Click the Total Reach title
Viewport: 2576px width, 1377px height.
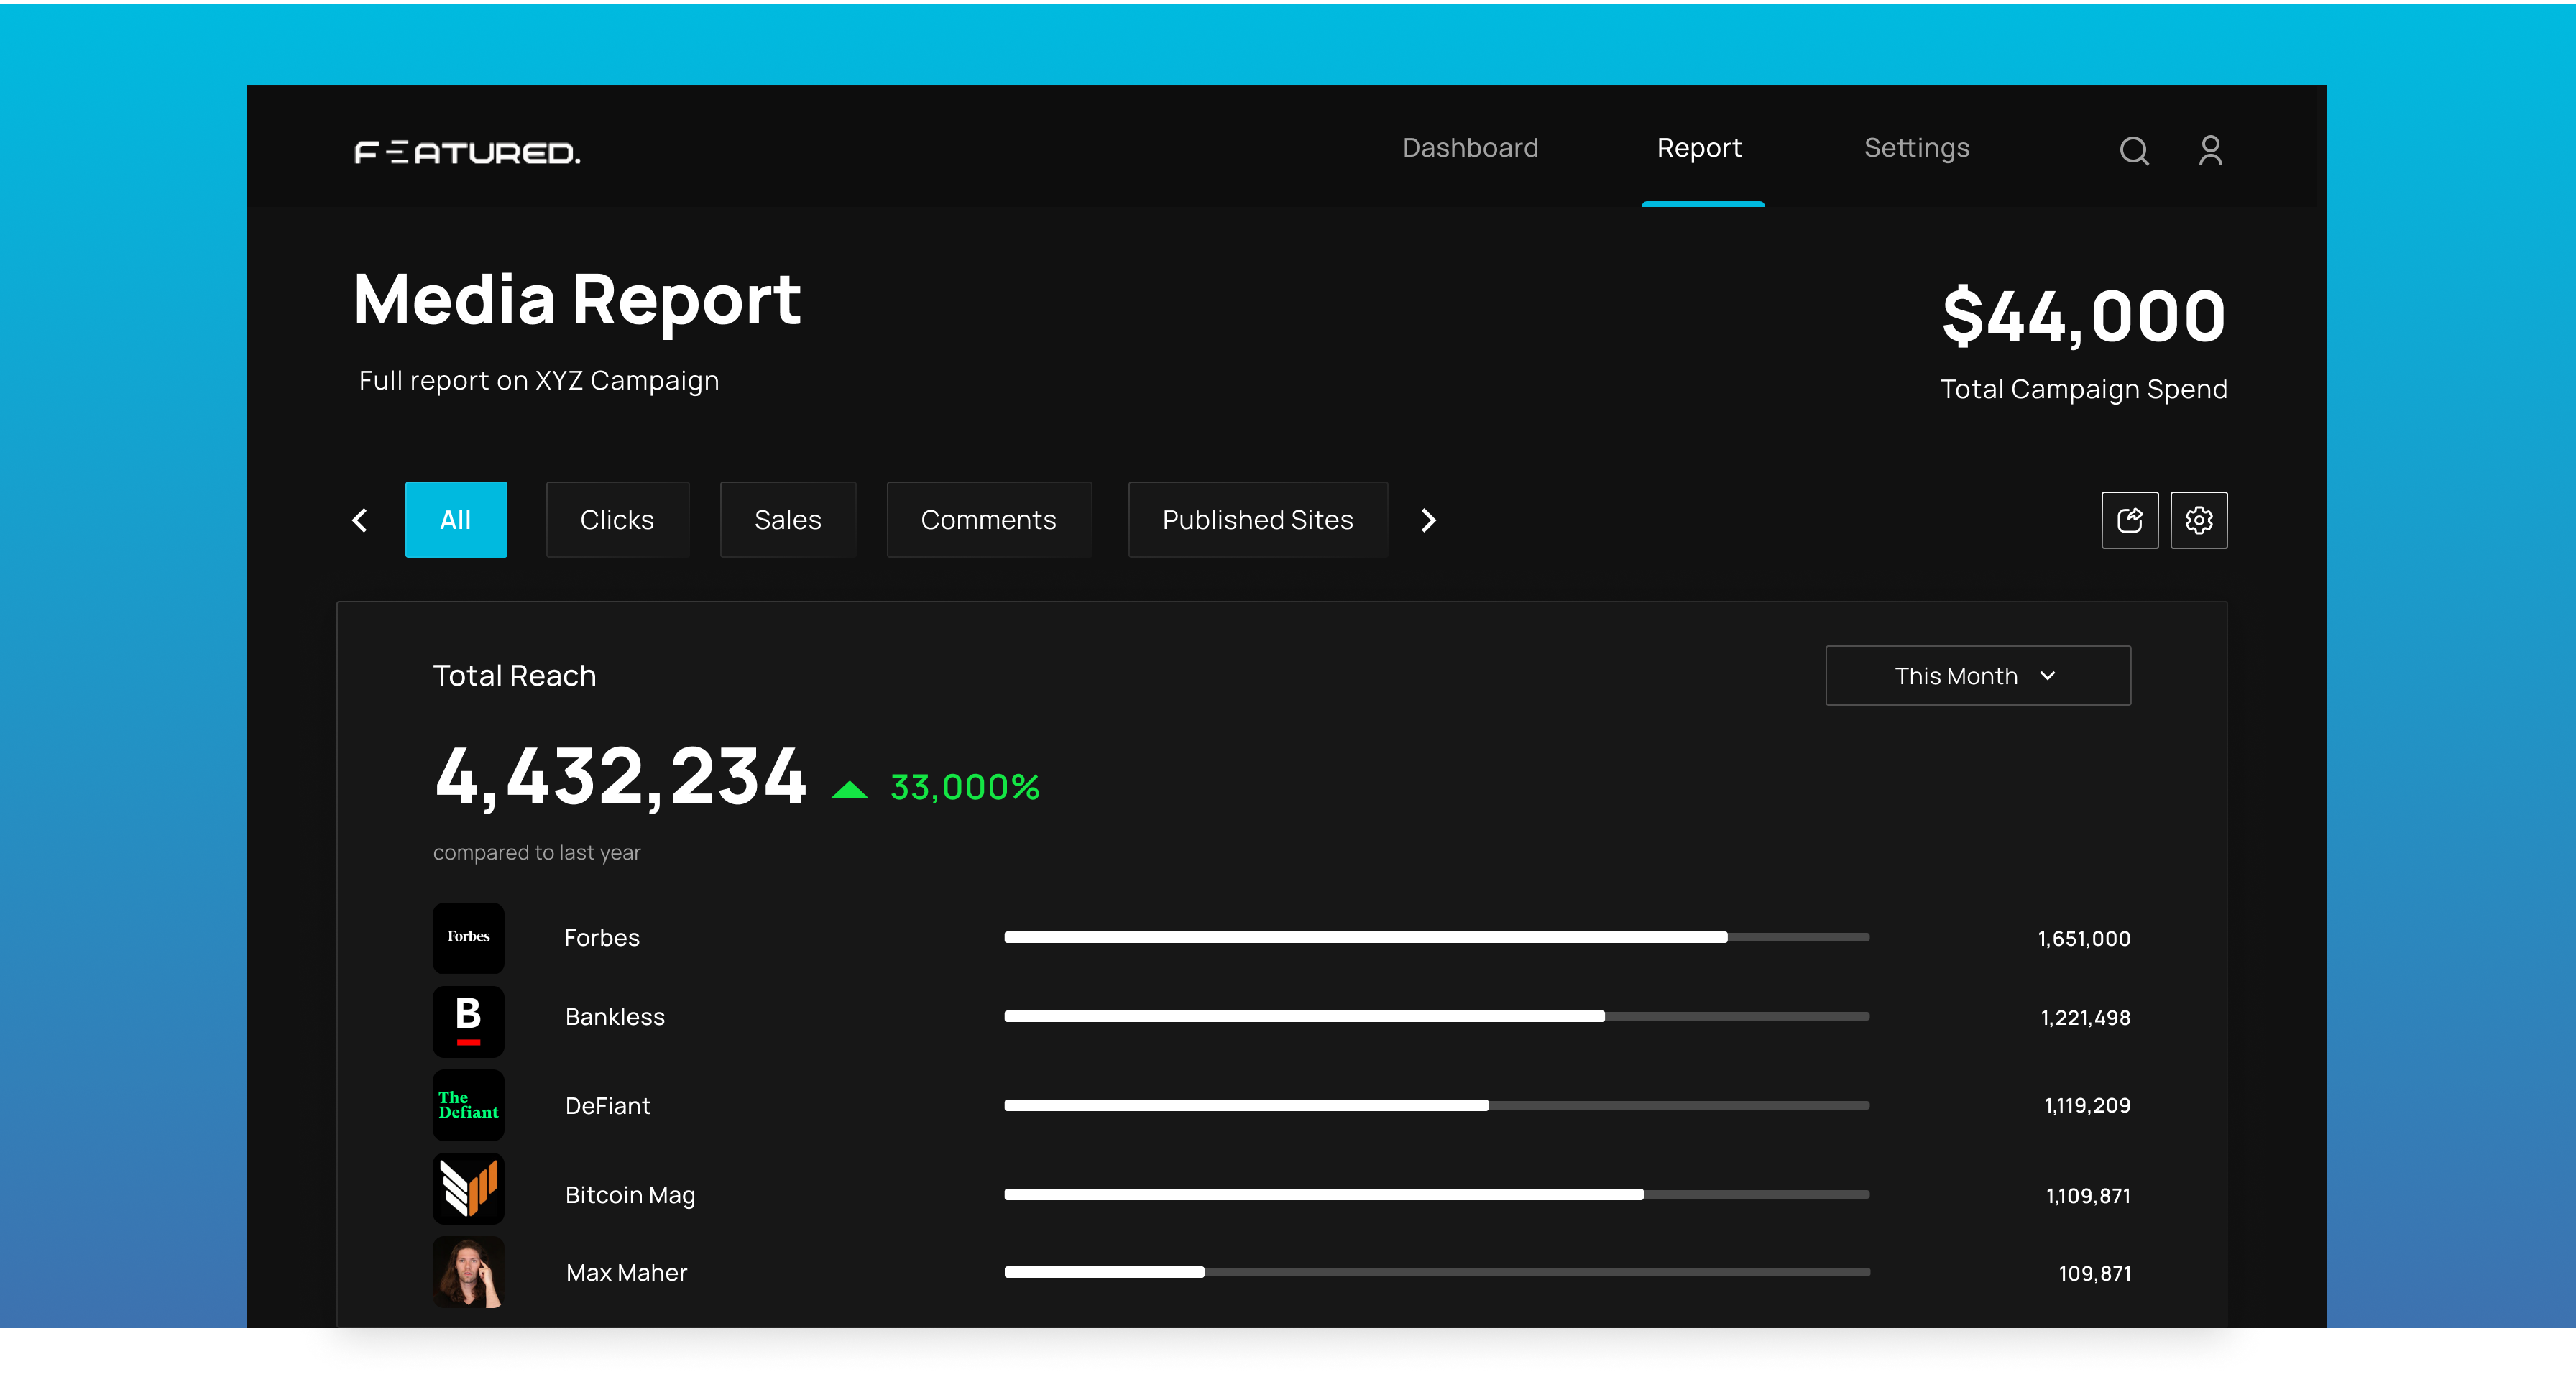[514, 676]
